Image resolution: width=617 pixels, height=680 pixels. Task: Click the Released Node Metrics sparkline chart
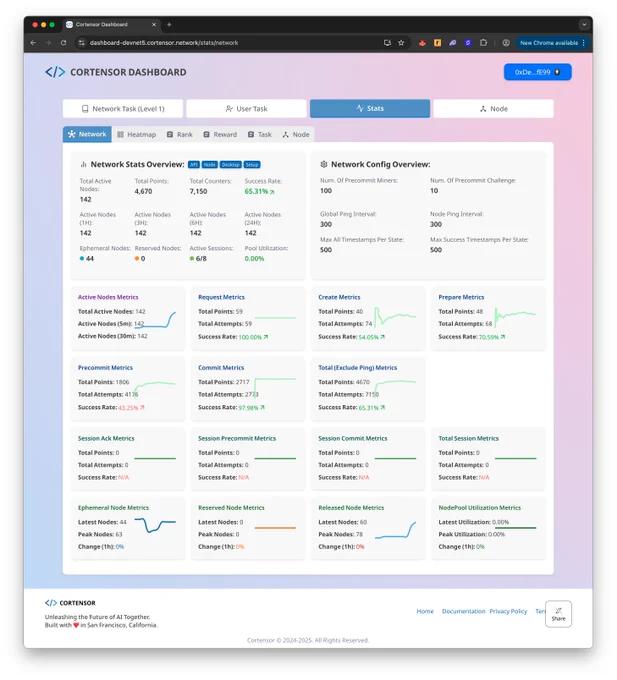(395, 530)
